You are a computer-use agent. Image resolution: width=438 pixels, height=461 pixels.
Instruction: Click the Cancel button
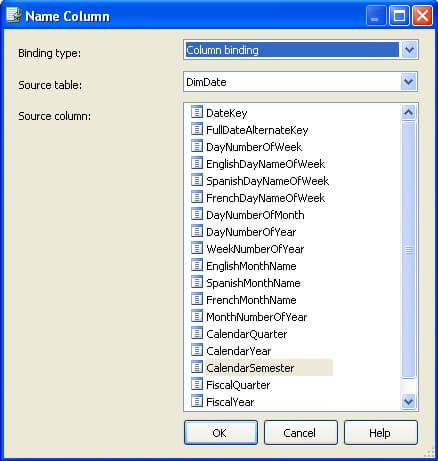(x=301, y=433)
